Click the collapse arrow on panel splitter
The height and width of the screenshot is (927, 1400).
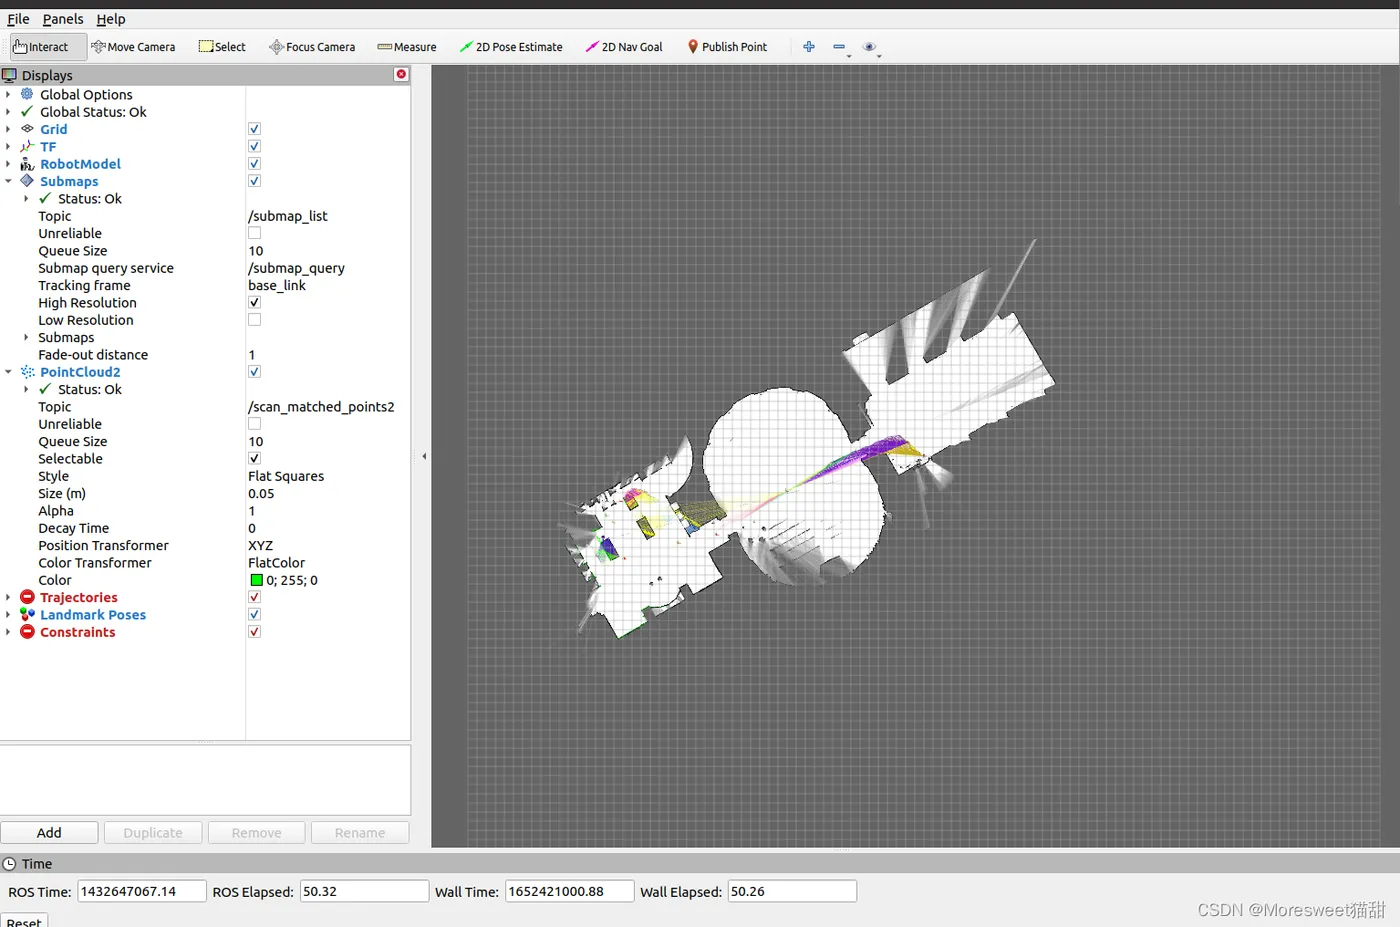pyautogui.click(x=424, y=456)
